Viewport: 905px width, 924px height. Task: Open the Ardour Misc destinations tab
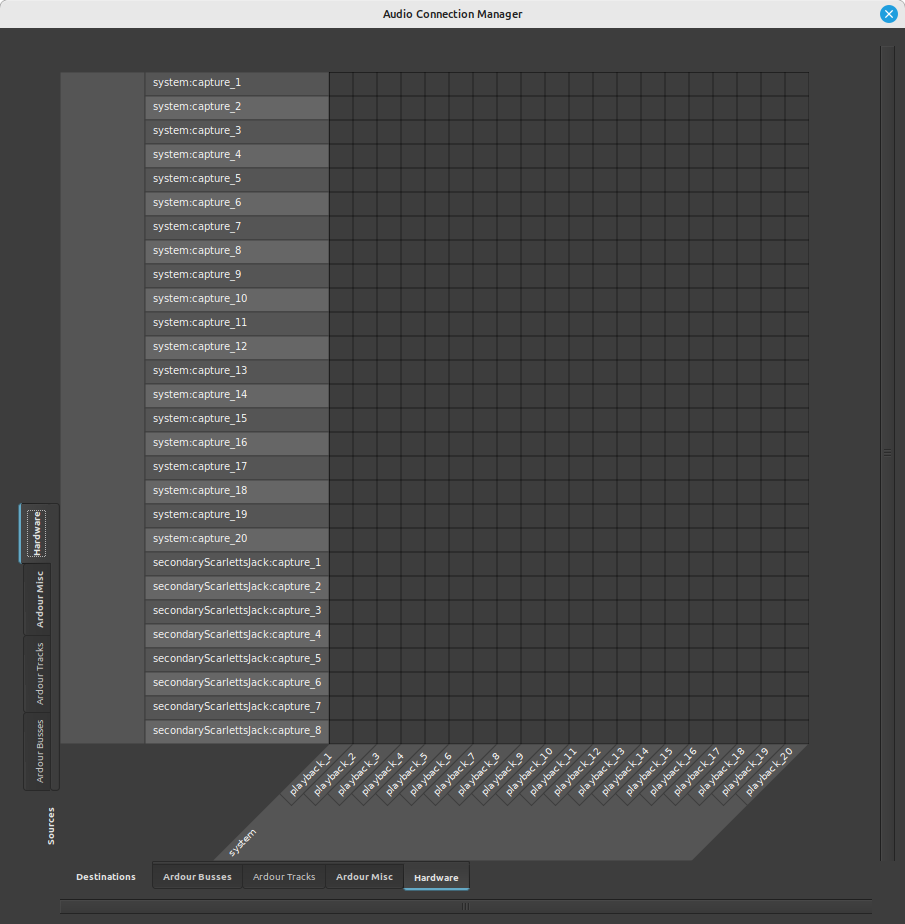364,876
